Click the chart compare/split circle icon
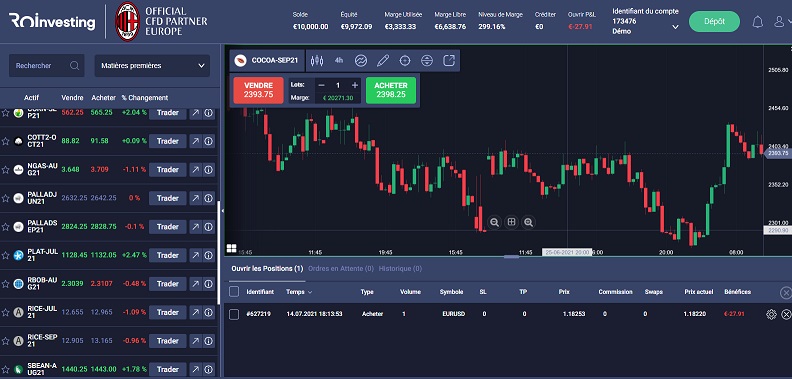792x379 pixels. click(427, 61)
